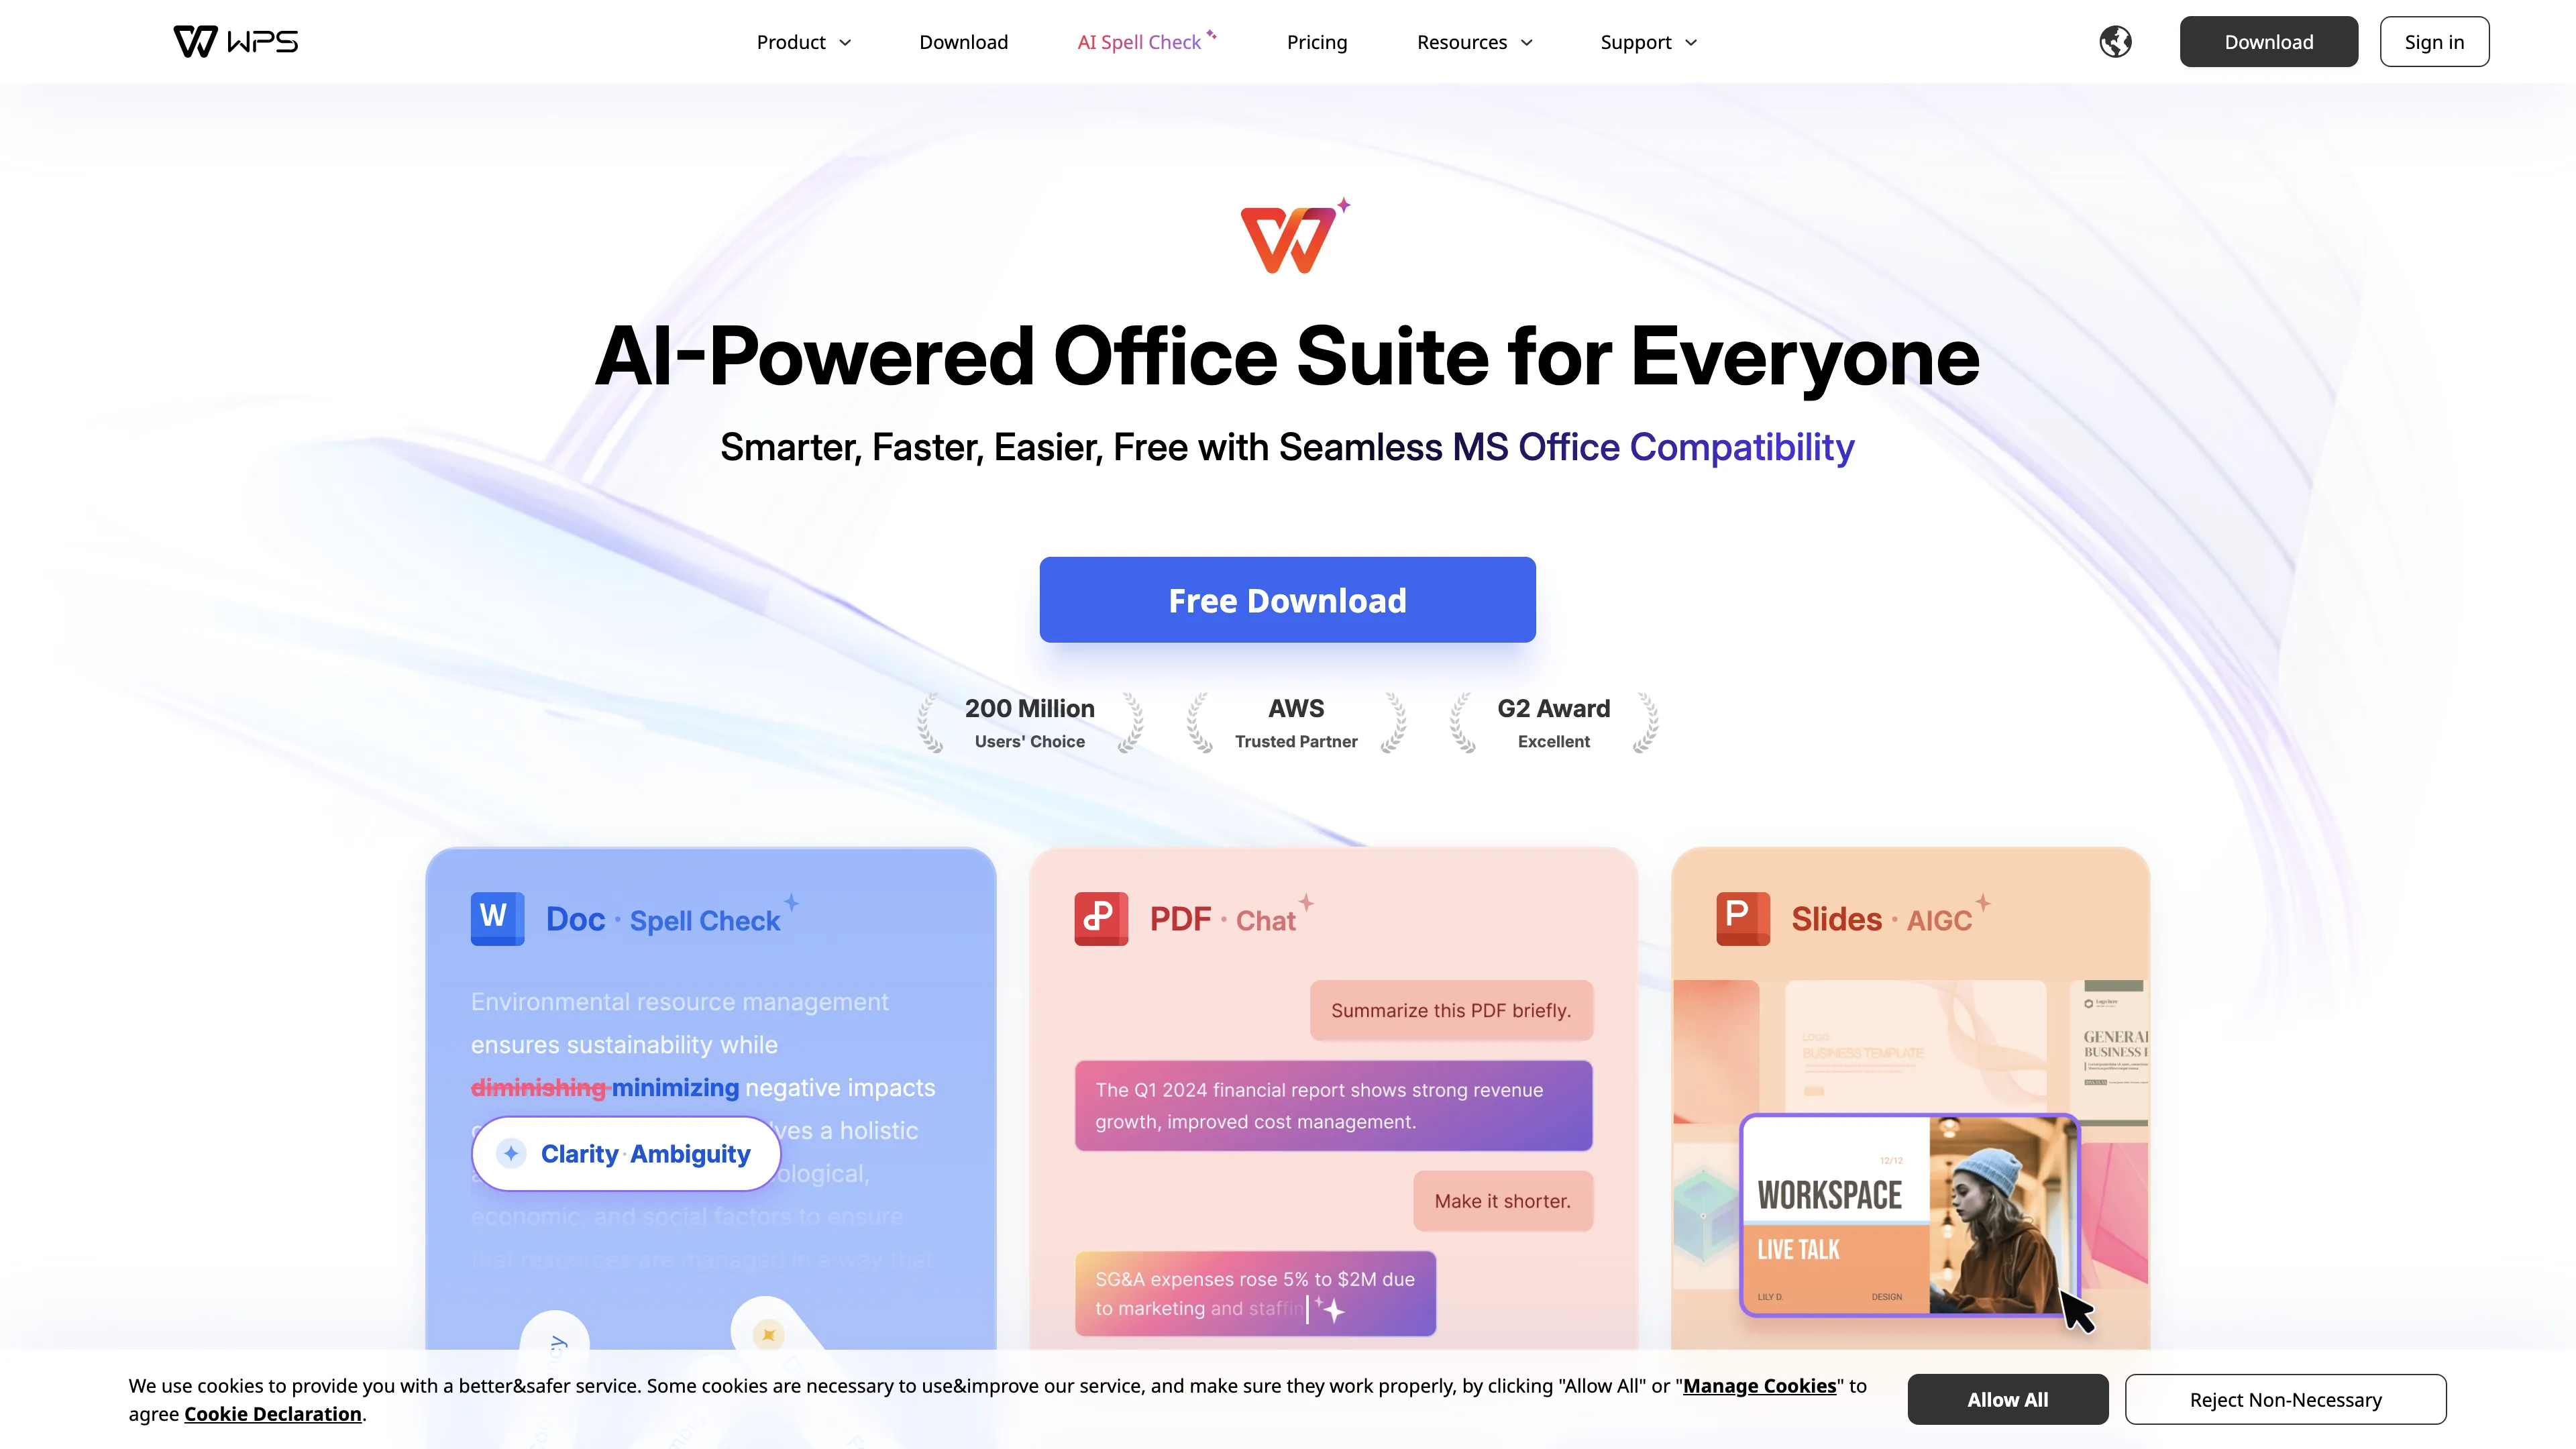Image resolution: width=2576 pixels, height=1449 pixels.
Task: Click the Sign In button
Action: [x=2432, y=41]
